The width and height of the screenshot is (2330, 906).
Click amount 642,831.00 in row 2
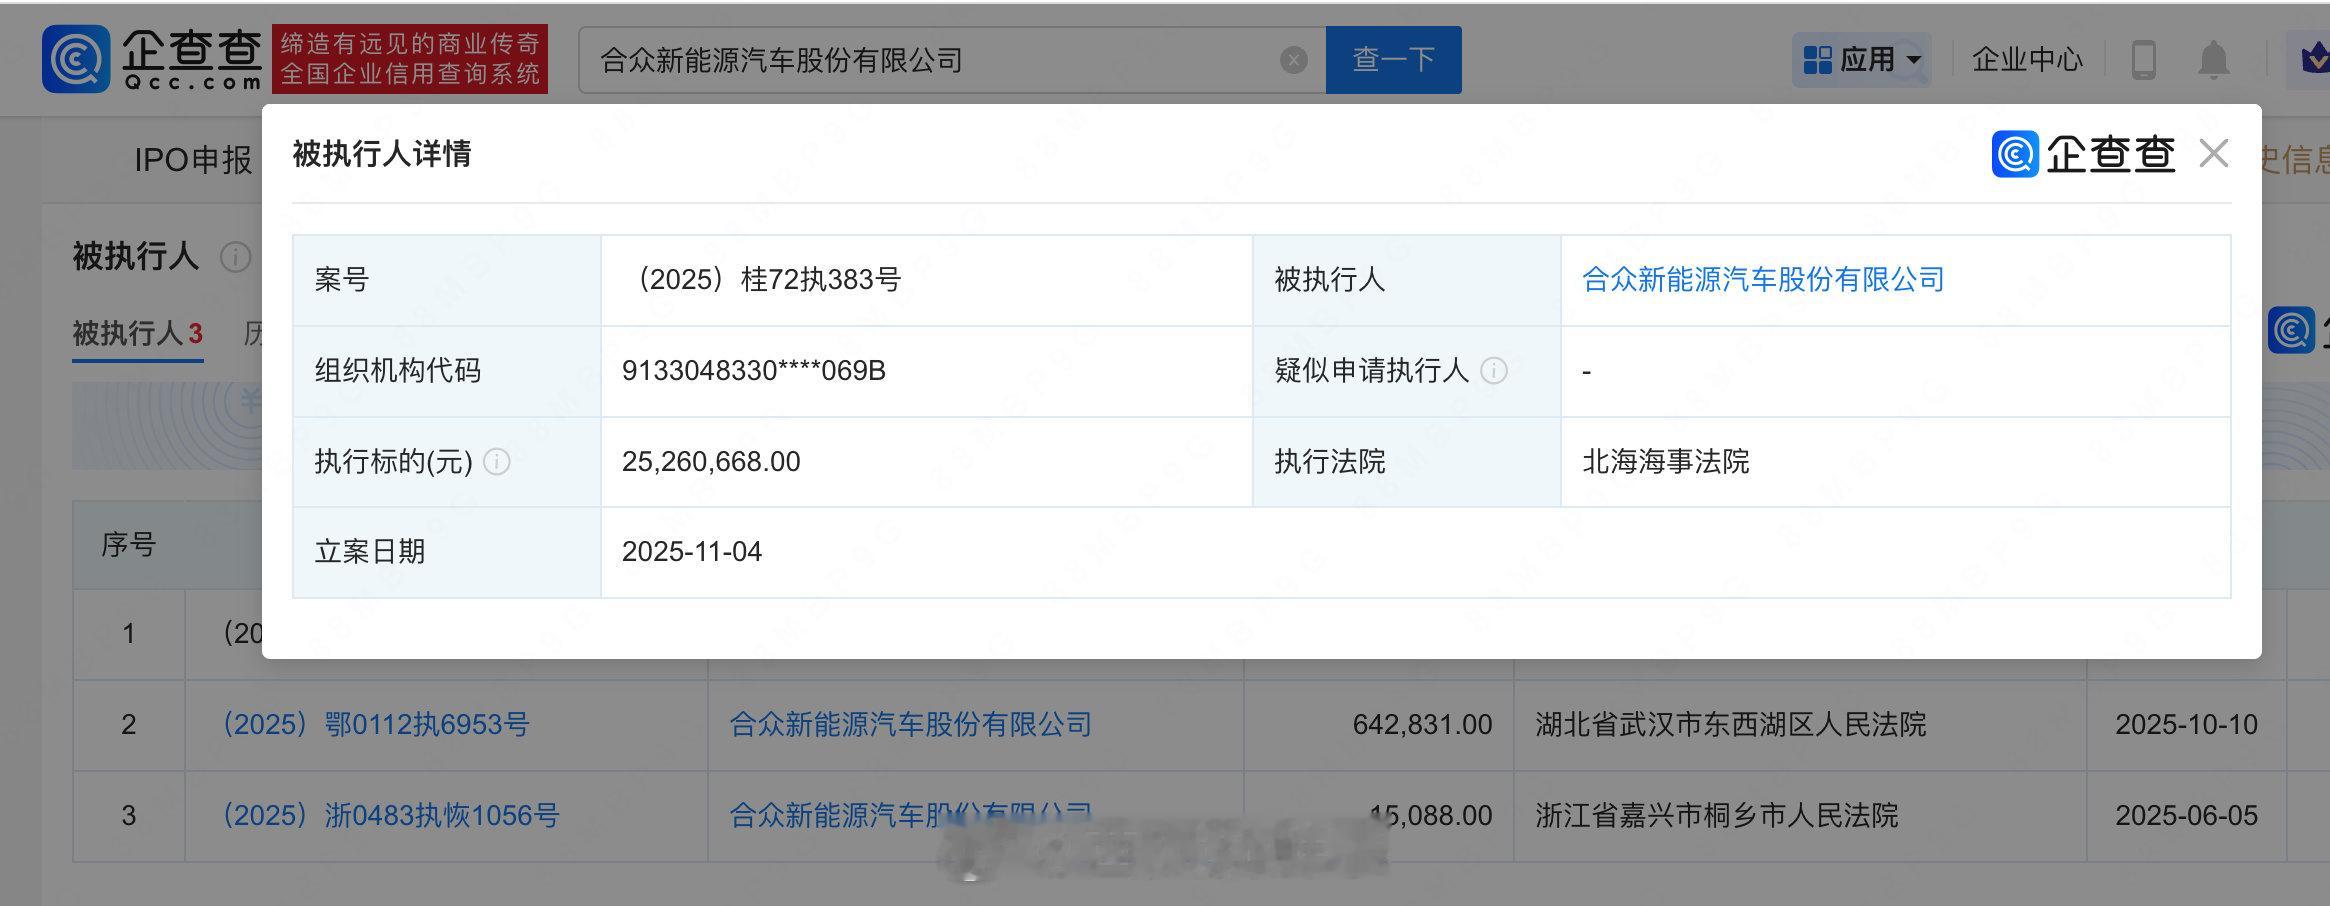[x=1422, y=724]
